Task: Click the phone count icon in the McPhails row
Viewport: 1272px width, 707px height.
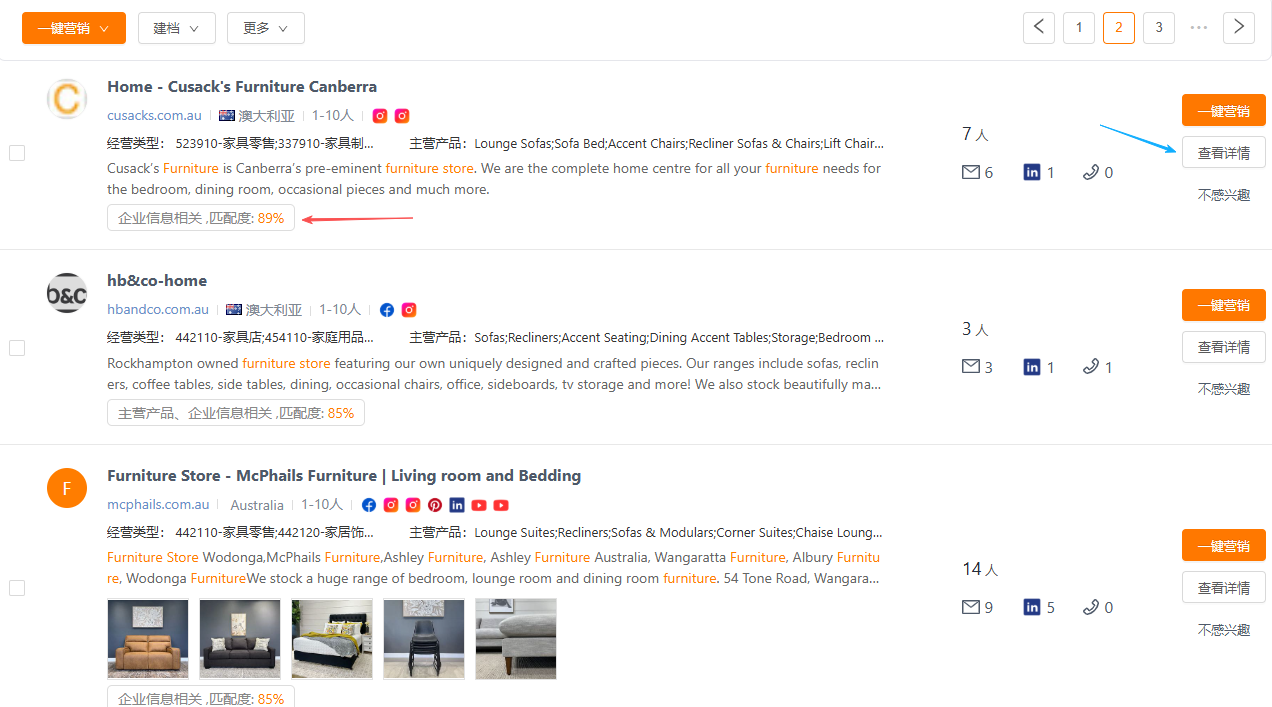Action: [1091, 607]
